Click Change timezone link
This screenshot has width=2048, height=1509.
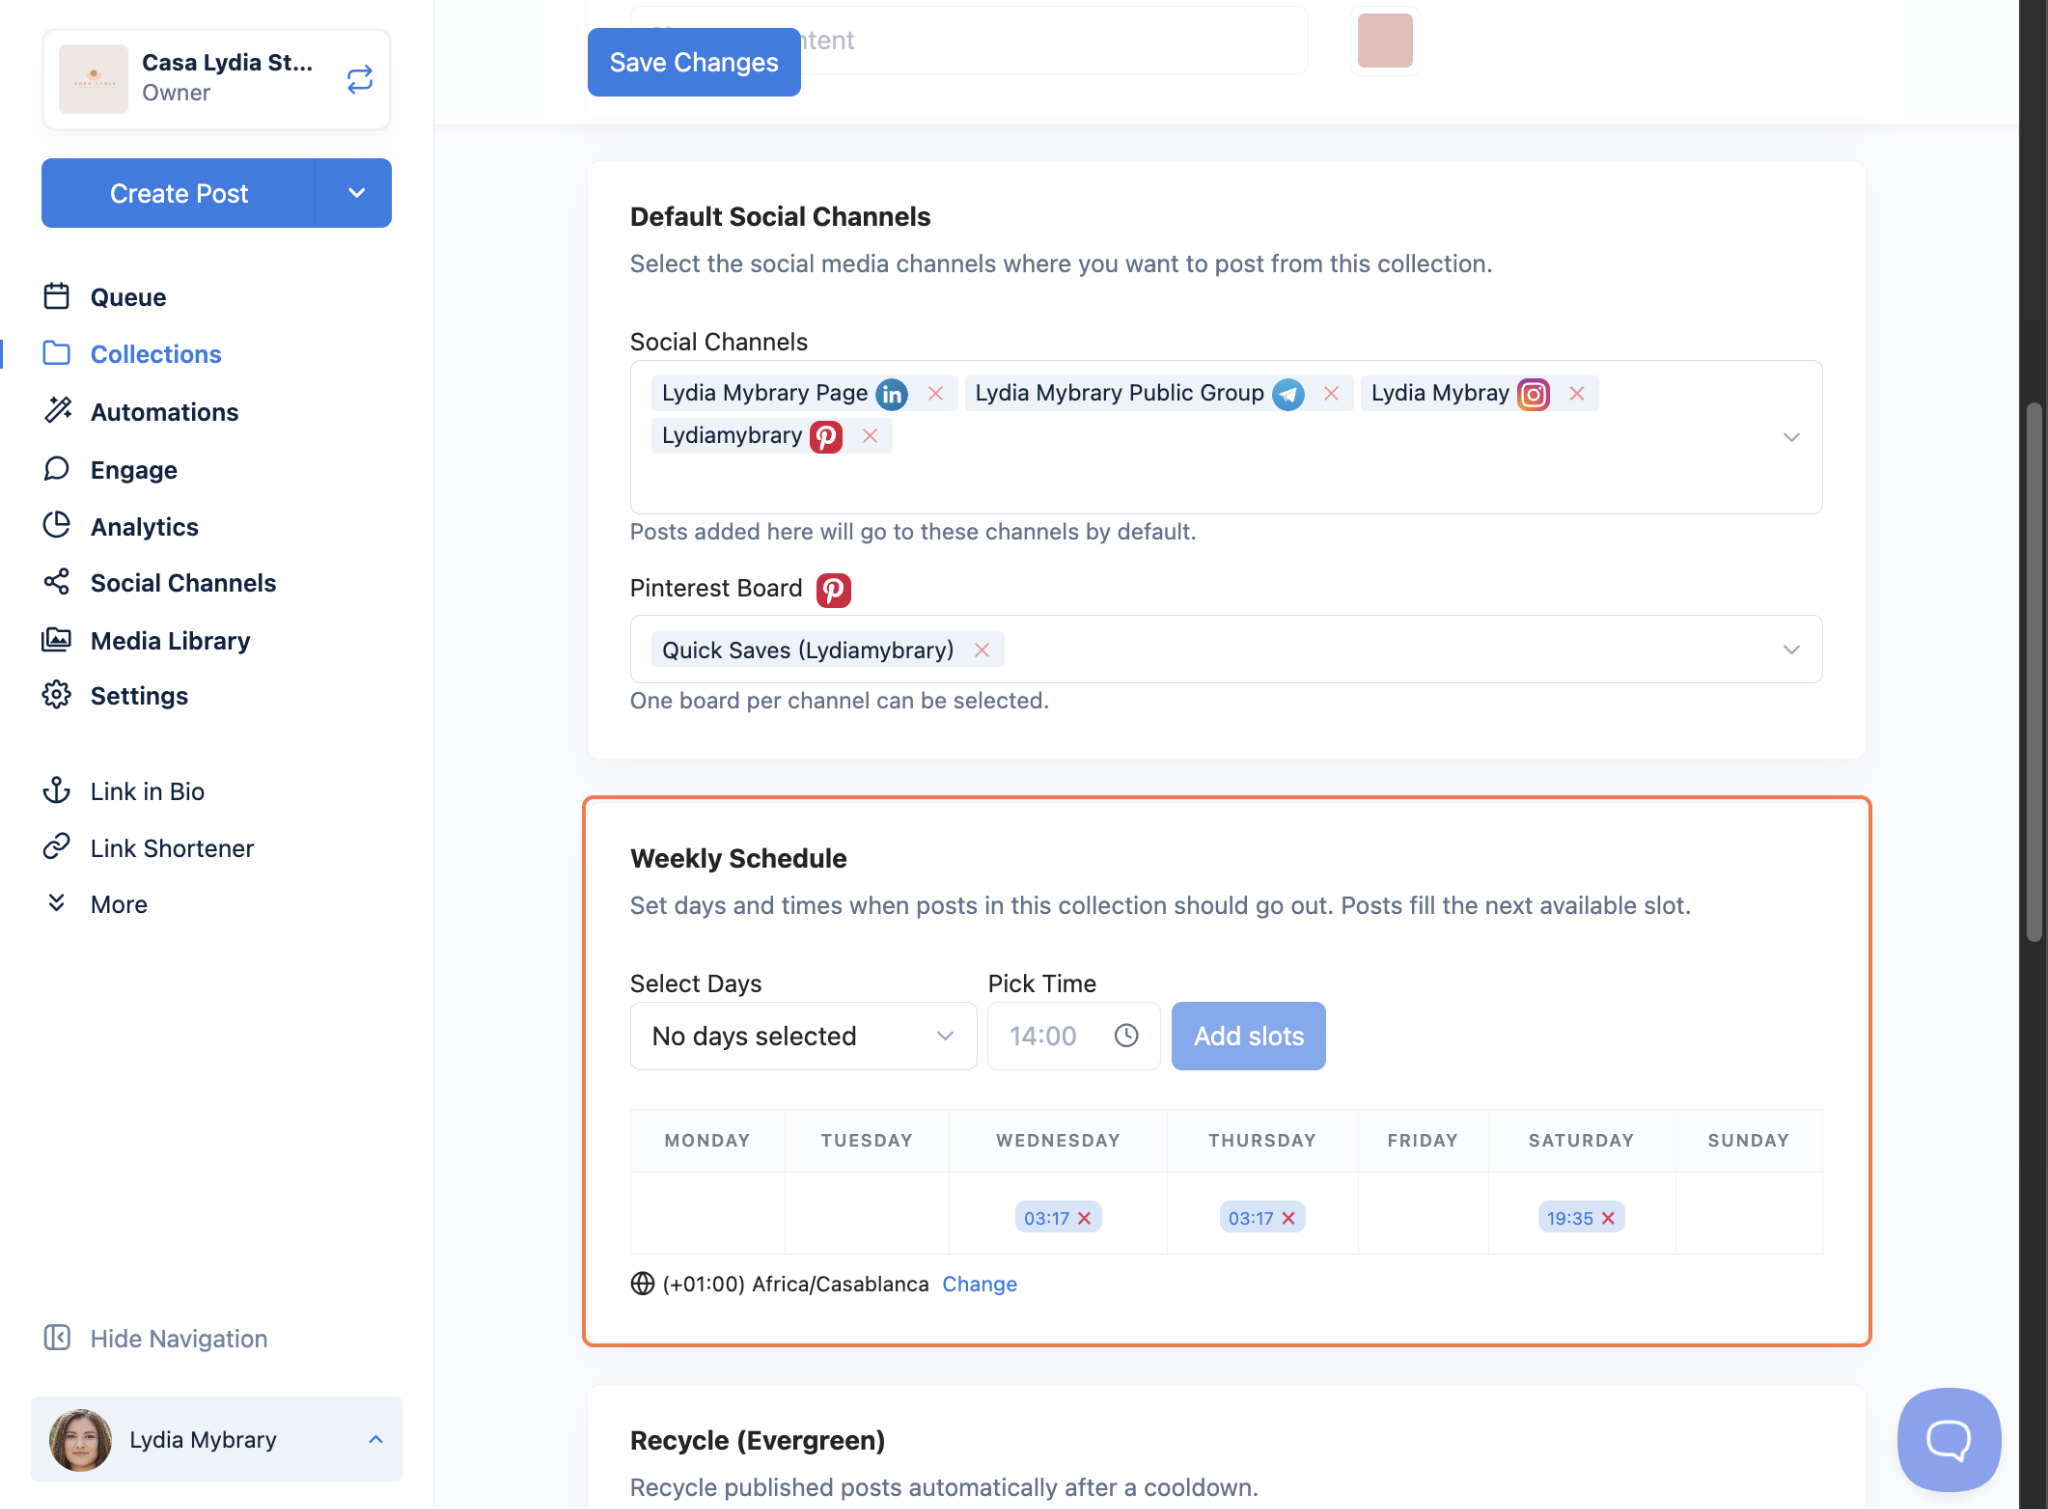point(979,1284)
